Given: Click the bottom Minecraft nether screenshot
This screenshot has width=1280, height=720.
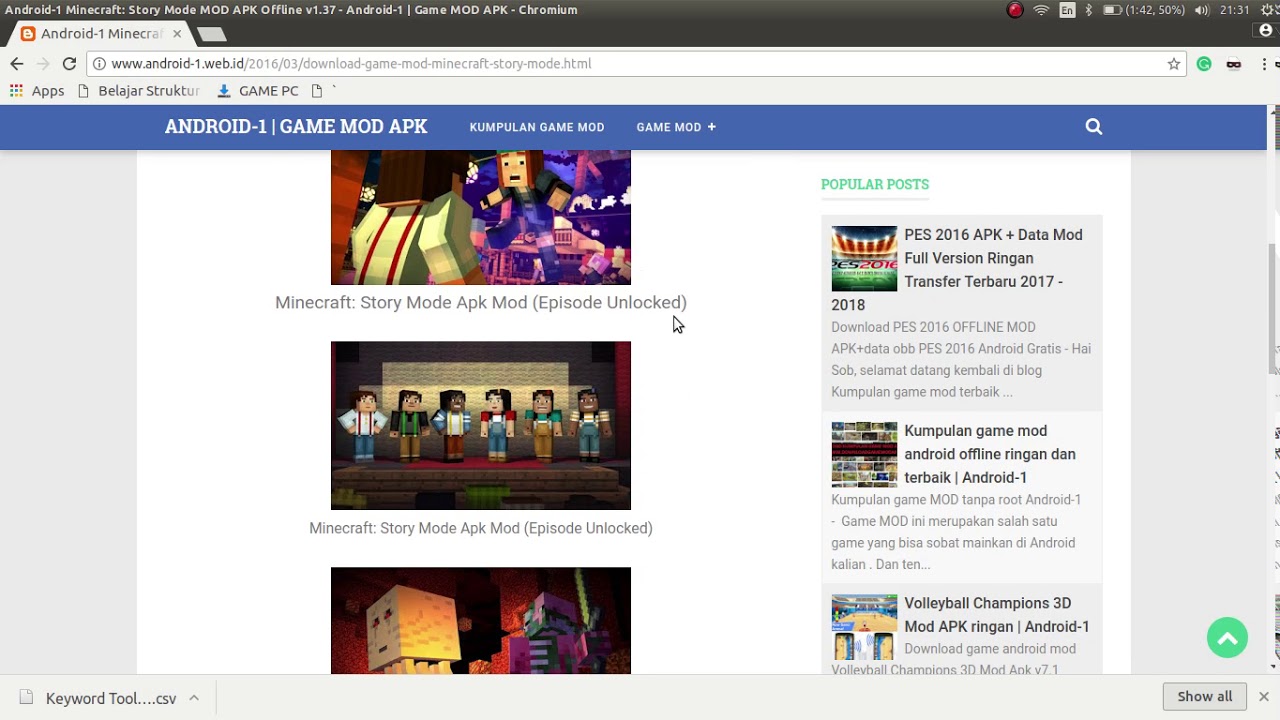Looking at the screenshot, I should tap(481, 620).
